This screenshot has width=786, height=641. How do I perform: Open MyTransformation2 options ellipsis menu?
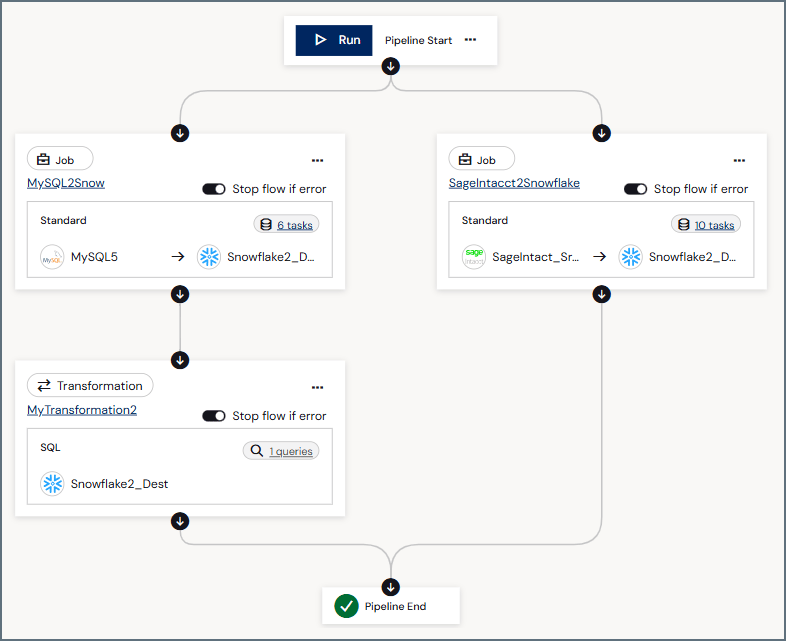tap(317, 387)
